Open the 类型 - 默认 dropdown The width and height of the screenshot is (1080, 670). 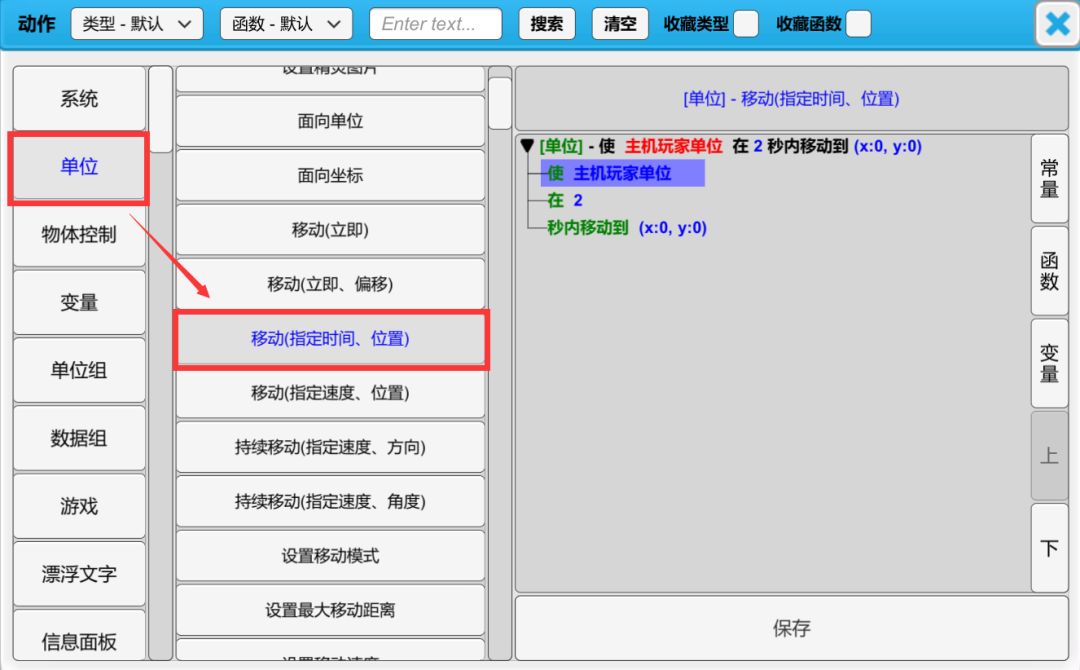click(x=137, y=24)
